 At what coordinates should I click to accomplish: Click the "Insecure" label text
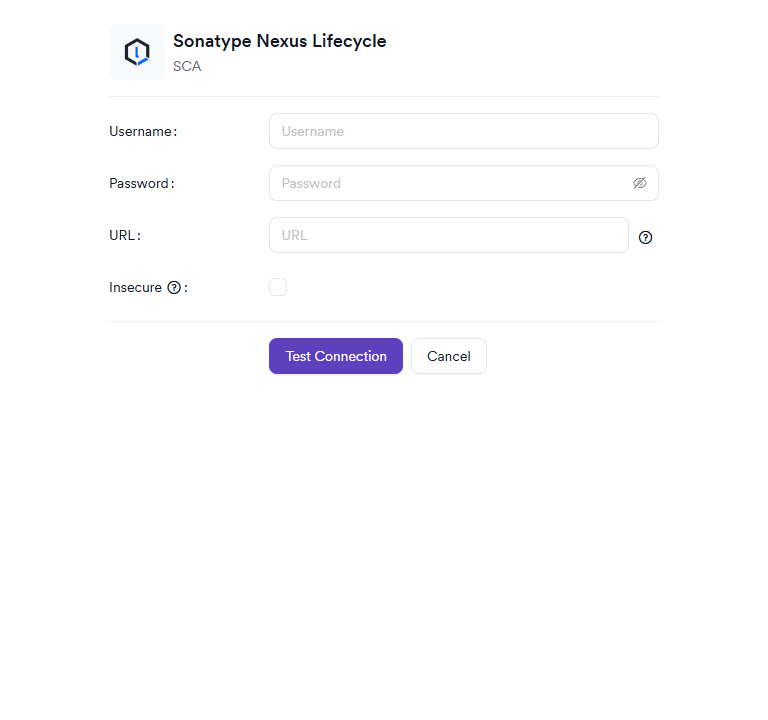135,288
